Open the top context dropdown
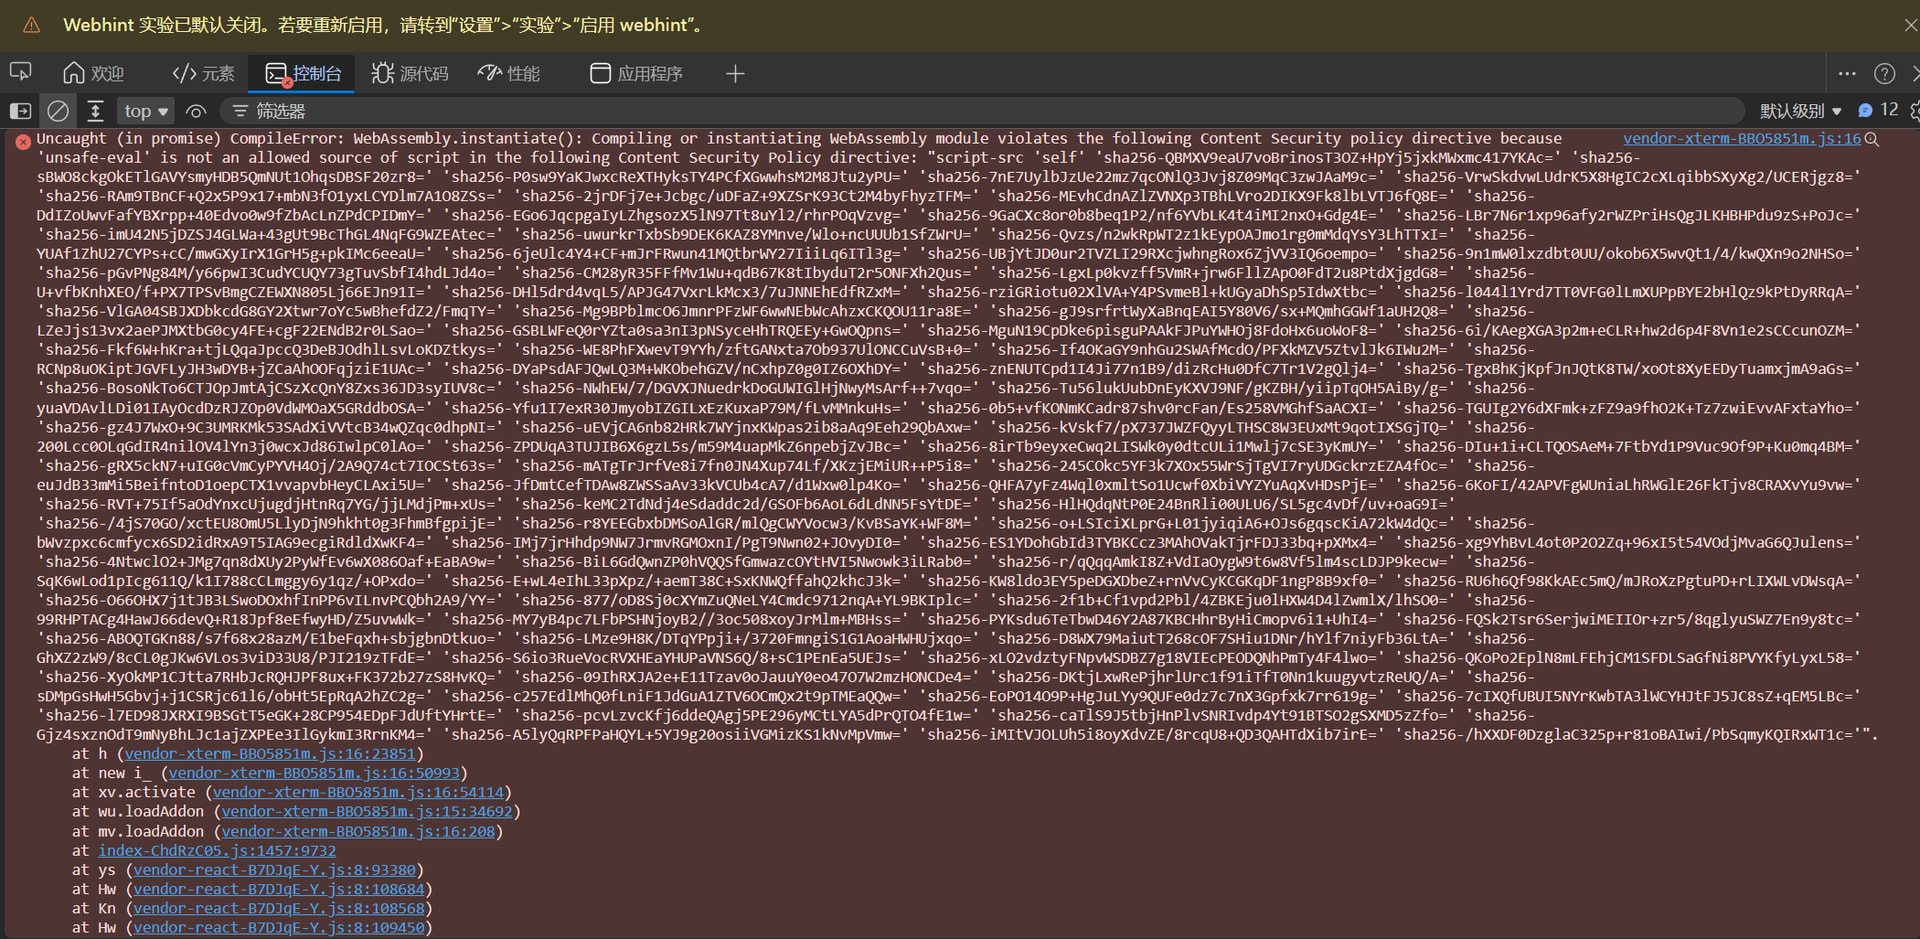The height and width of the screenshot is (939, 1920). pyautogui.click(x=146, y=111)
